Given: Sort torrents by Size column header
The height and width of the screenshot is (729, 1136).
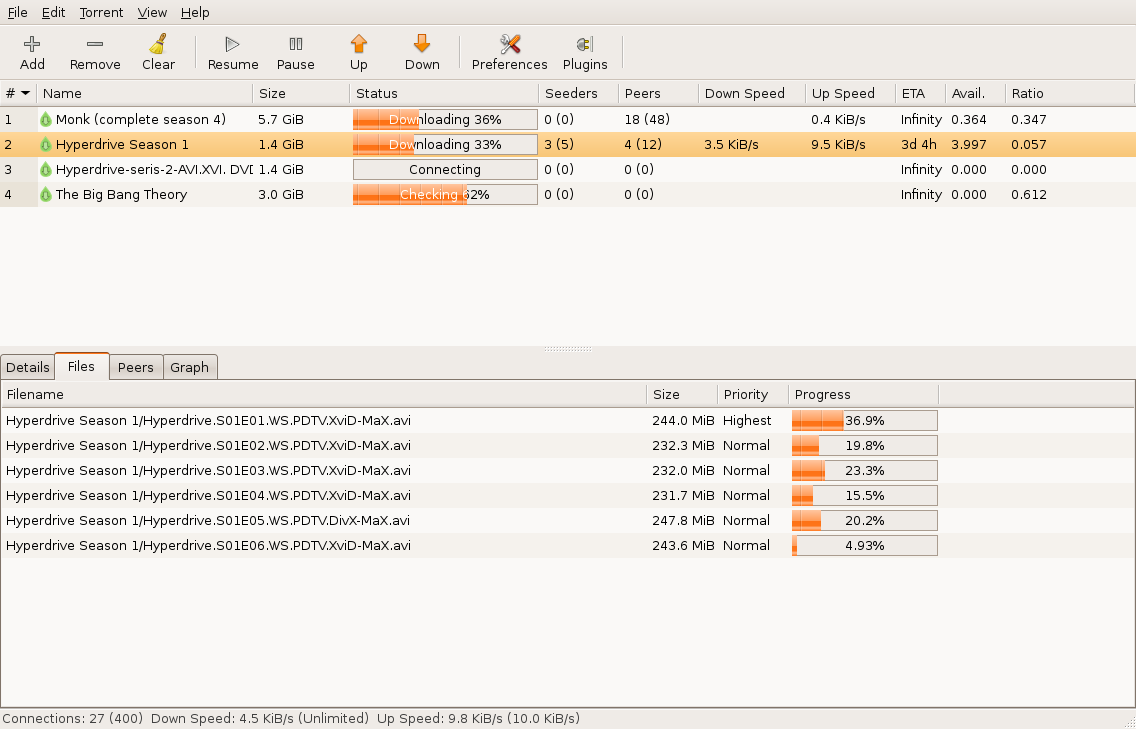Looking at the screenshot, I should pos(301,93).
